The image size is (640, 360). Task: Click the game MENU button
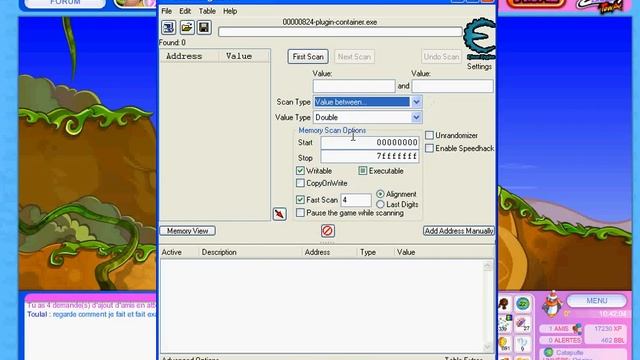click(597, 300)
